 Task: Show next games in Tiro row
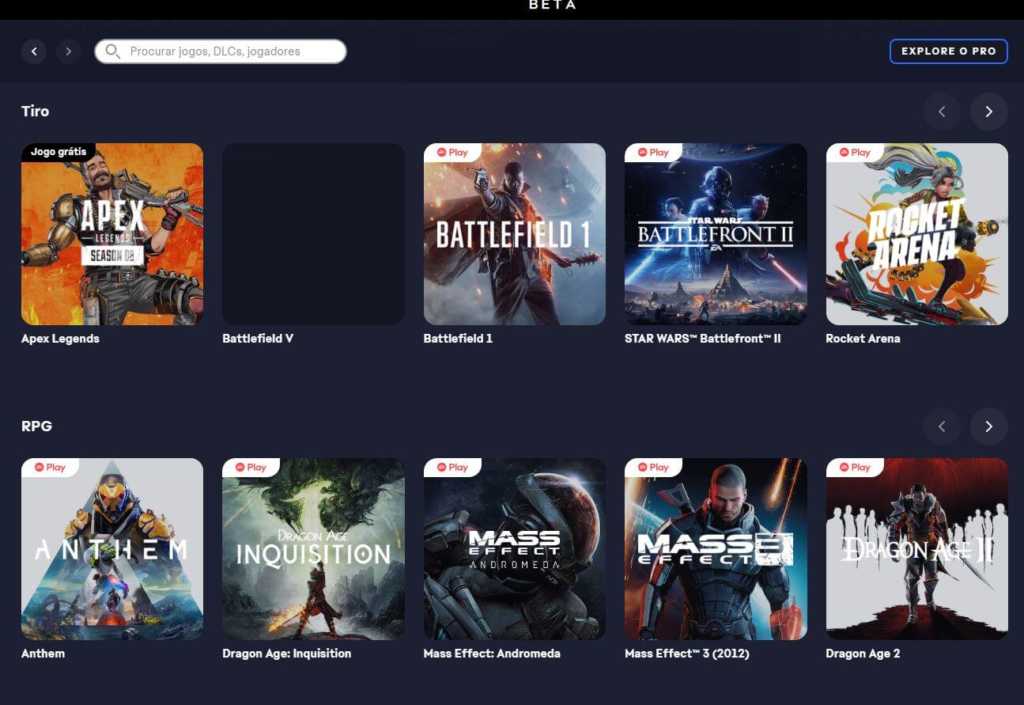tap(989, 112)
